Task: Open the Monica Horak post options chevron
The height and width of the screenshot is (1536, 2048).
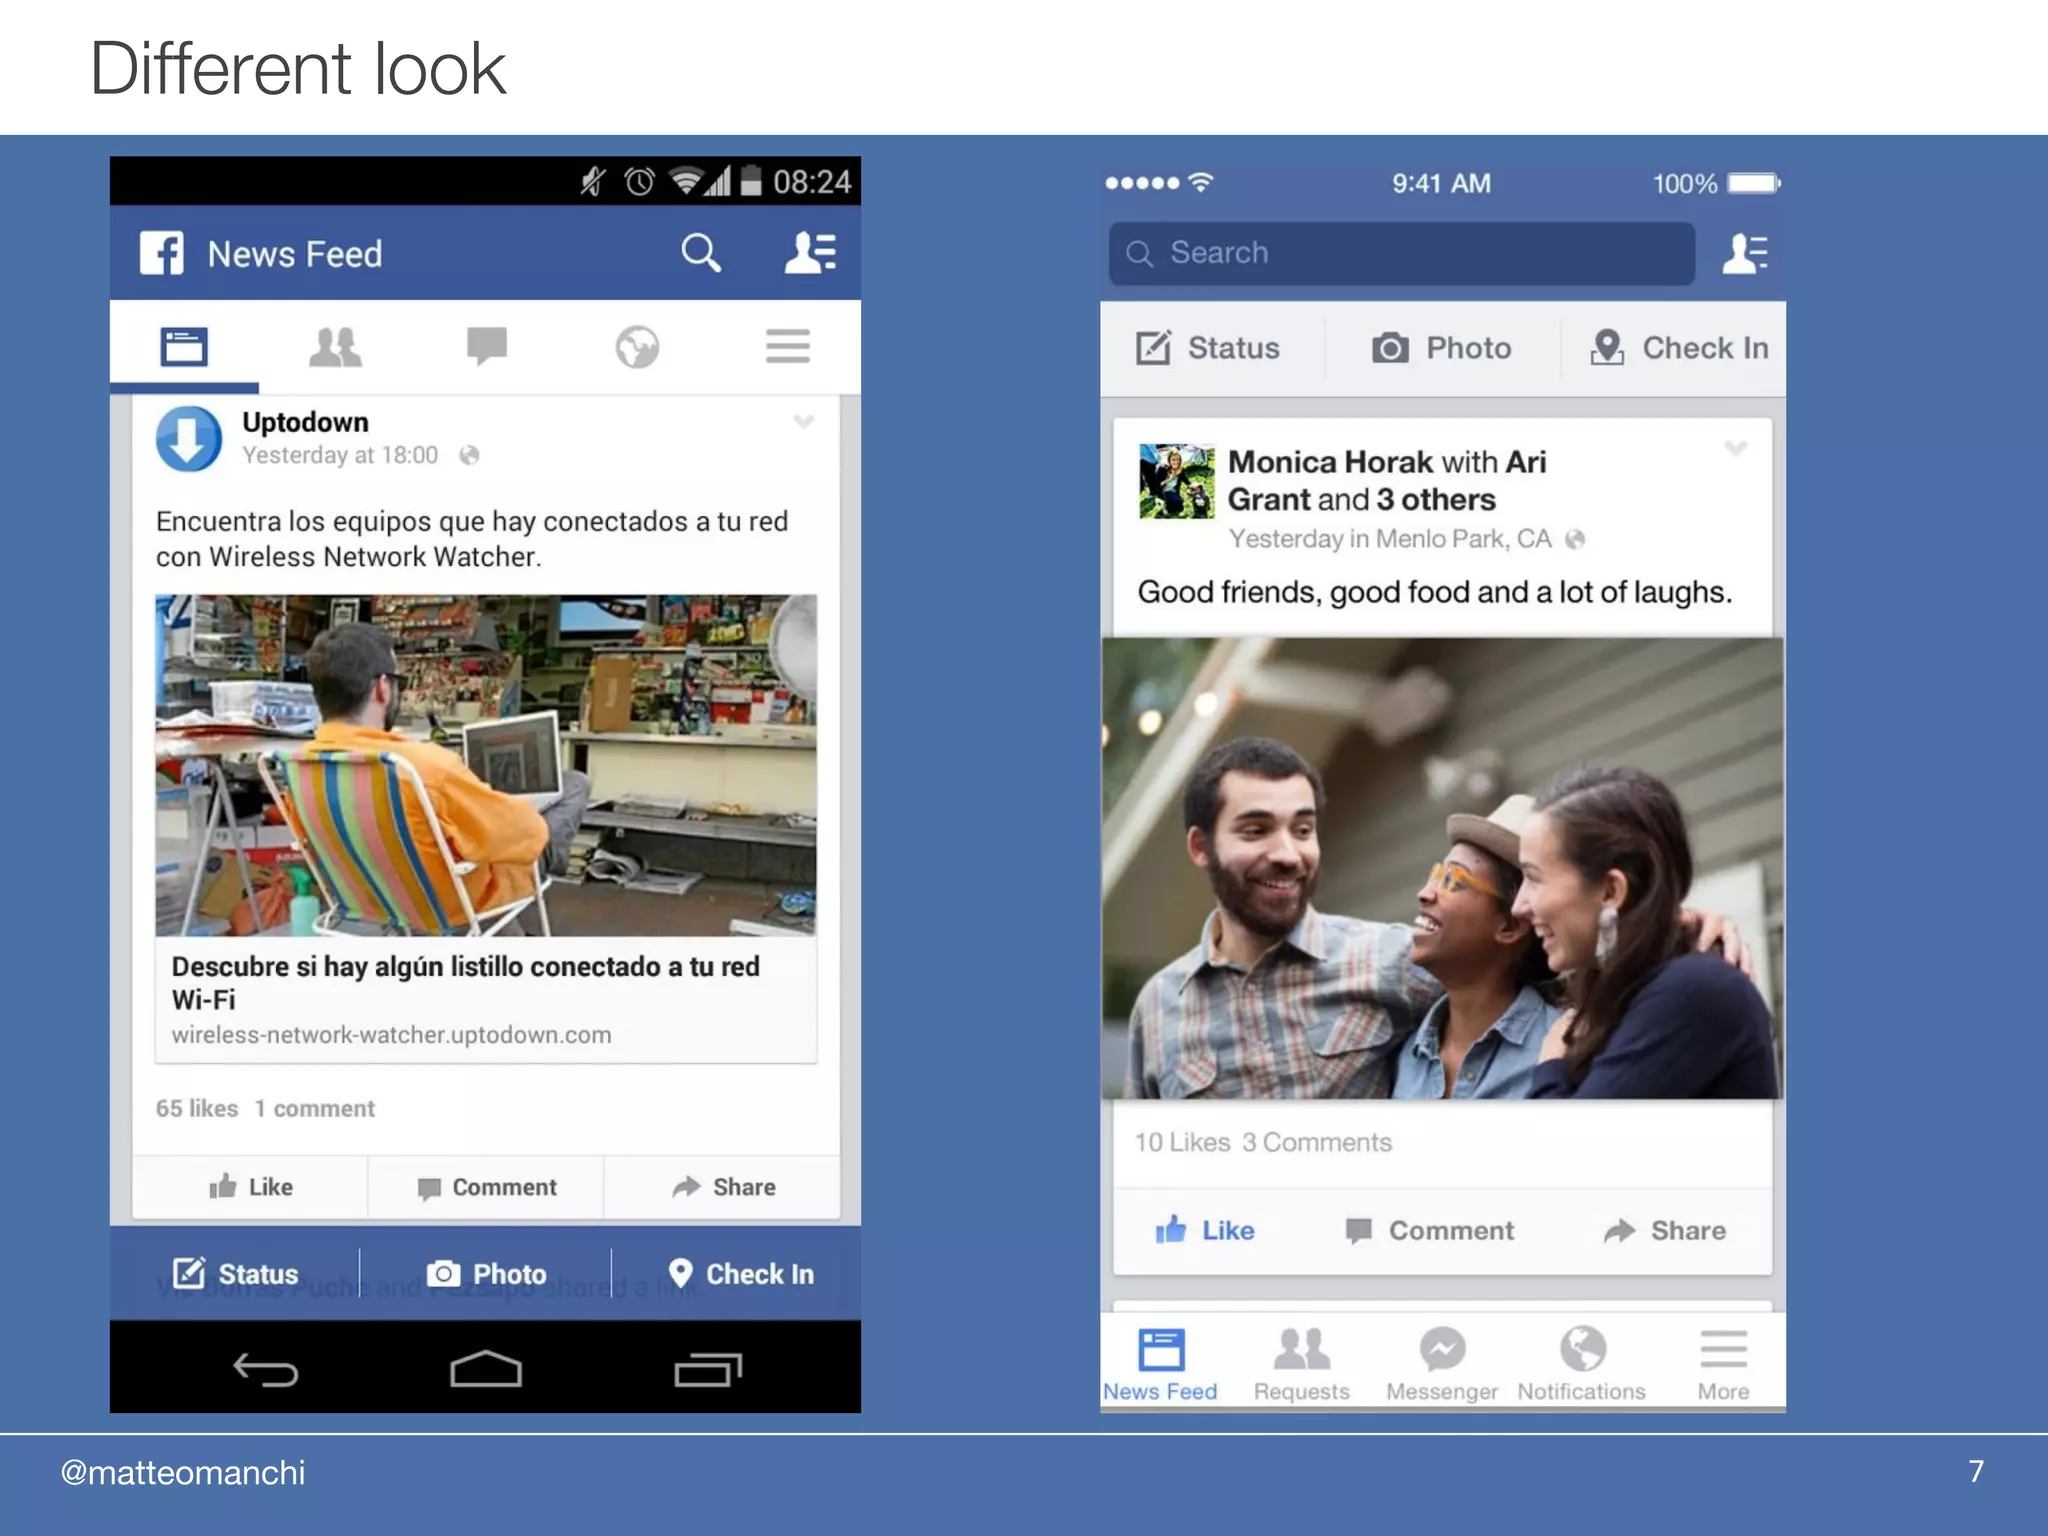Action: pyautogui.click(x=1735, y=449)
